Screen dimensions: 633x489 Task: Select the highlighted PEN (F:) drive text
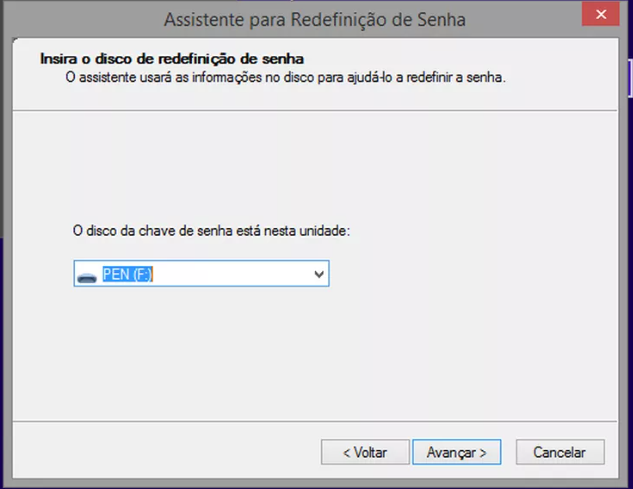pos(127,274)
